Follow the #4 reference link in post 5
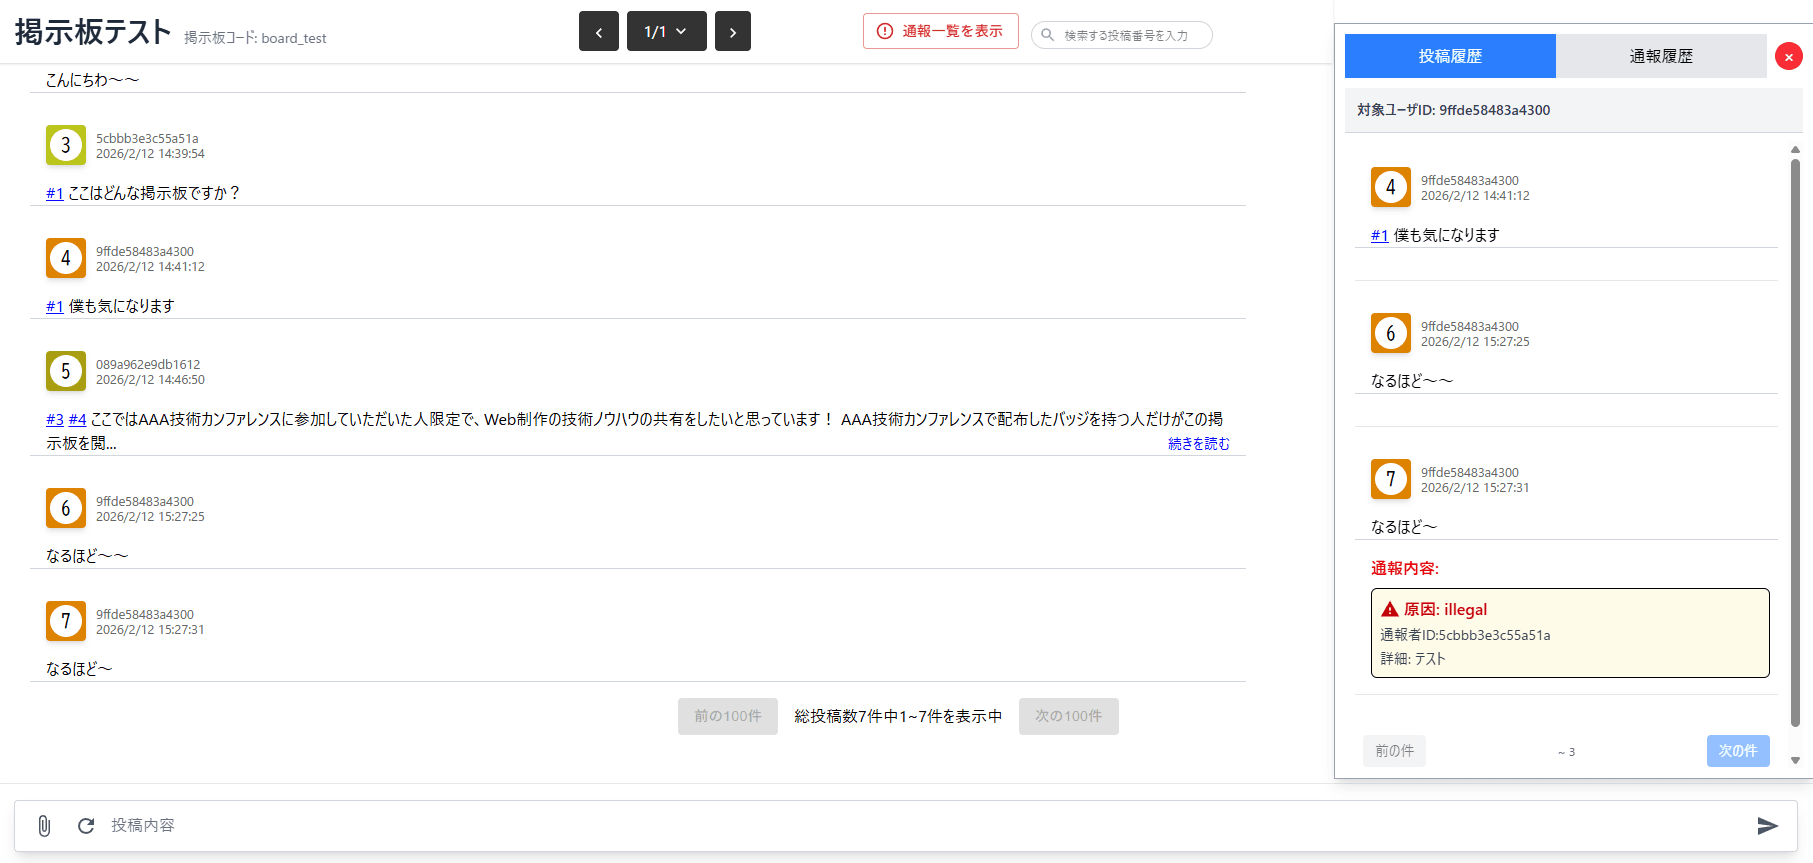1813x863 pixels. tap(77, 420)
